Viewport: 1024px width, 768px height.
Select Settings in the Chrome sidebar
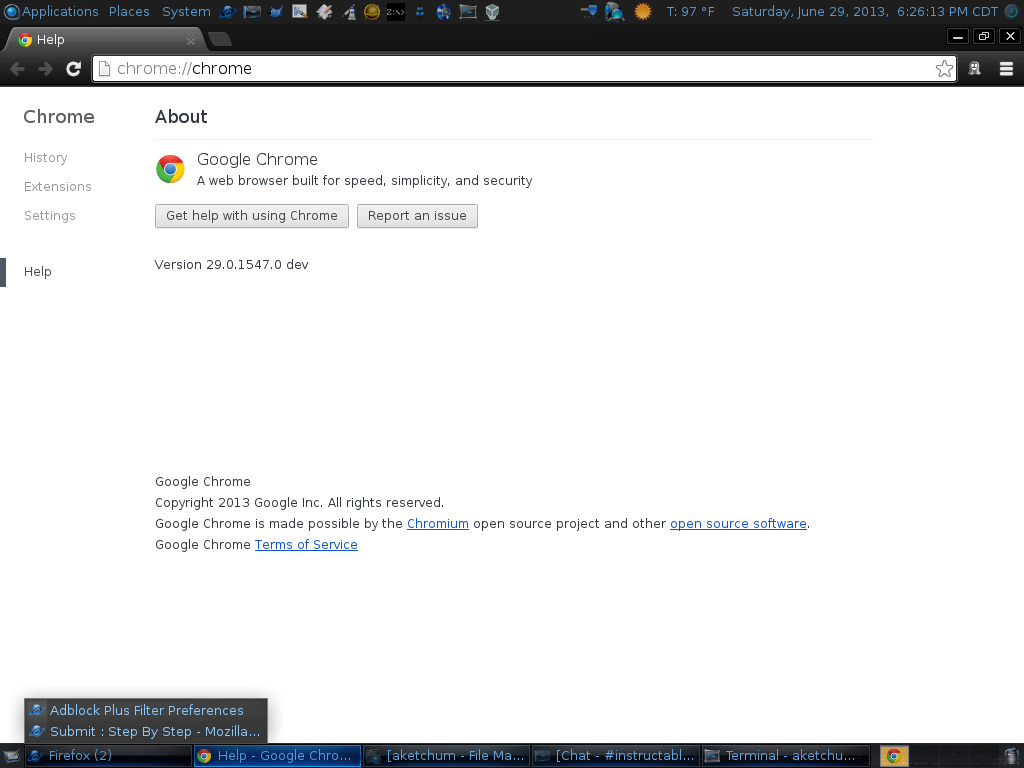point(50,215)
